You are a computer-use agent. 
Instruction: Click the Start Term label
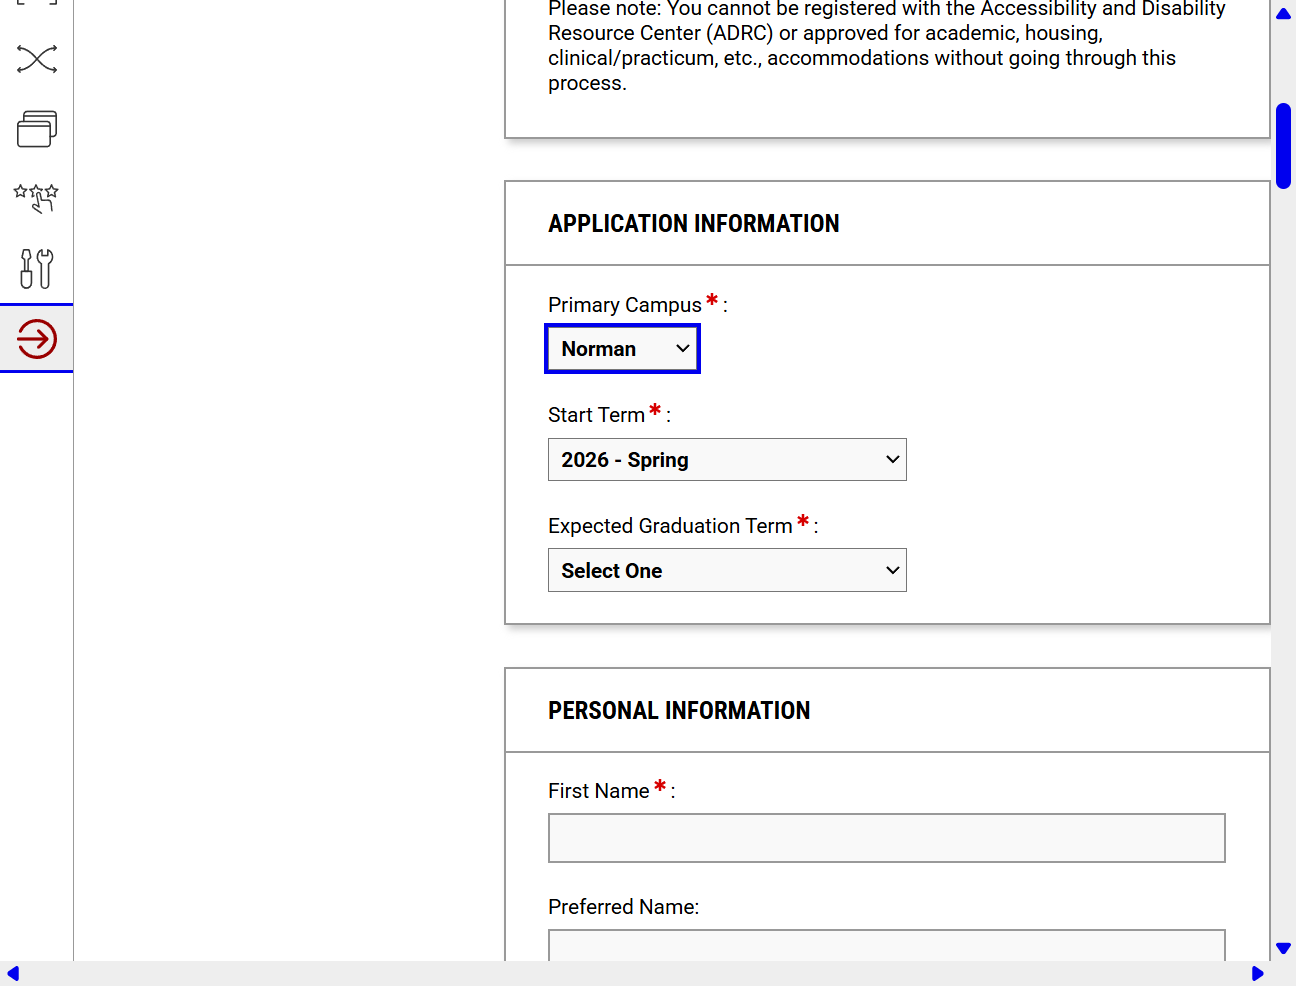[x=596, y=415]
